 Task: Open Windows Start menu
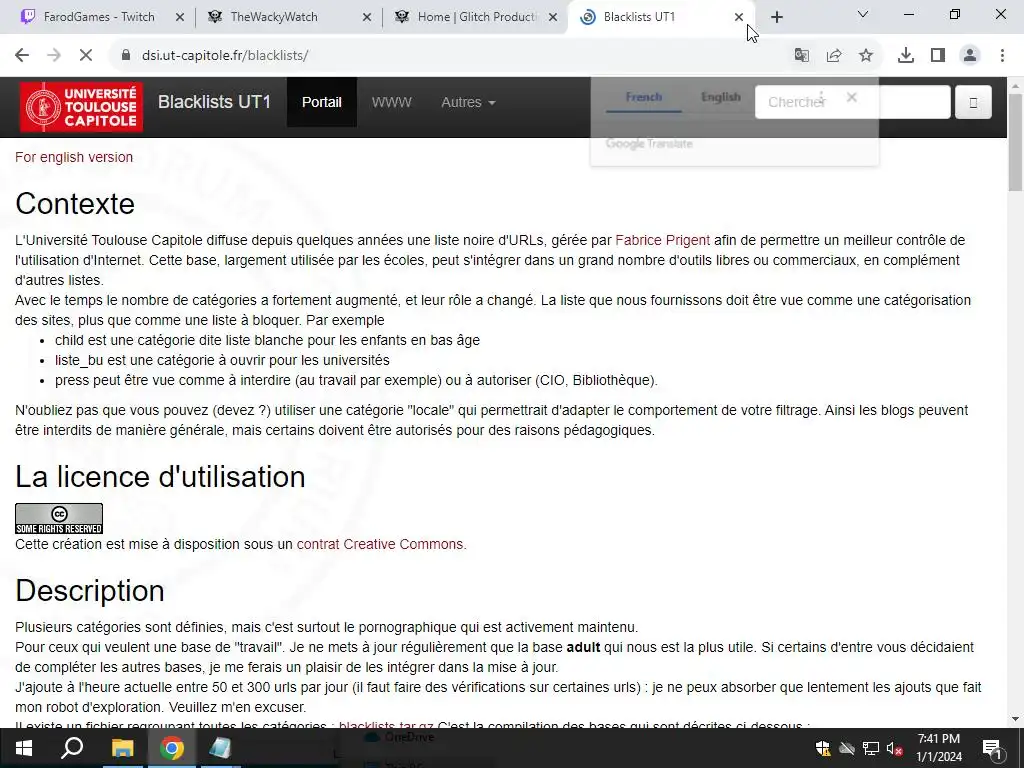pyautogui.click(x=24, y=748)
